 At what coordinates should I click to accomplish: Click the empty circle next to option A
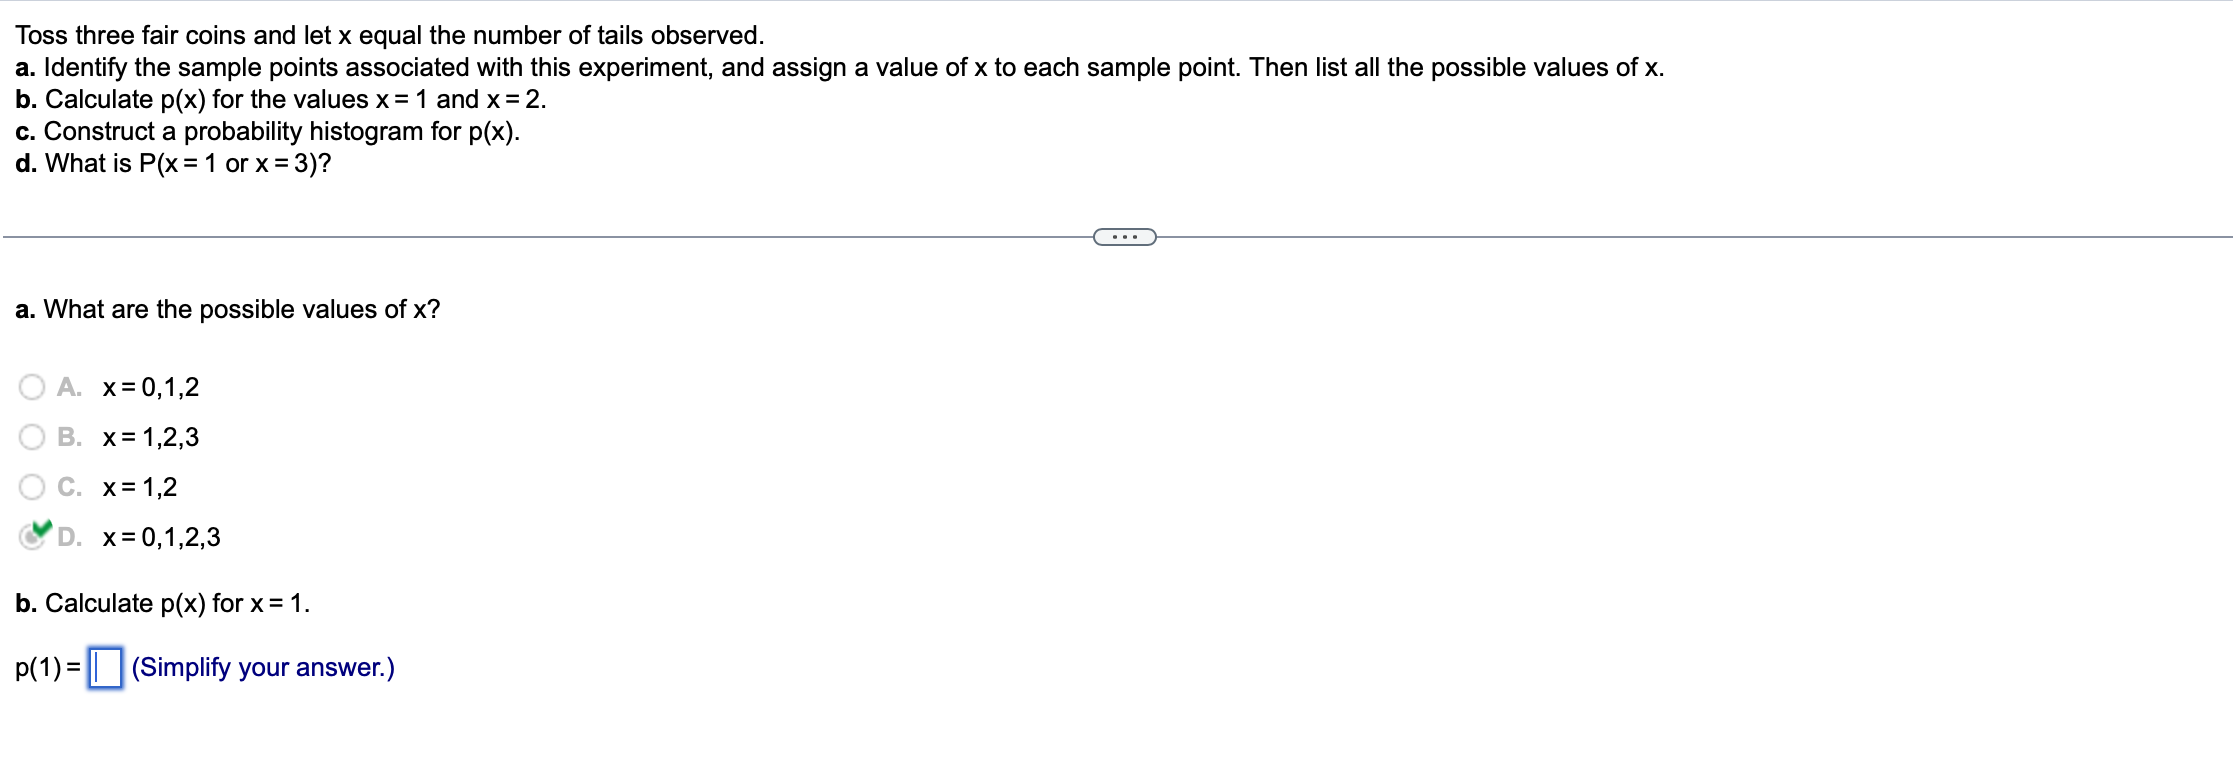(x=31, y=387)
